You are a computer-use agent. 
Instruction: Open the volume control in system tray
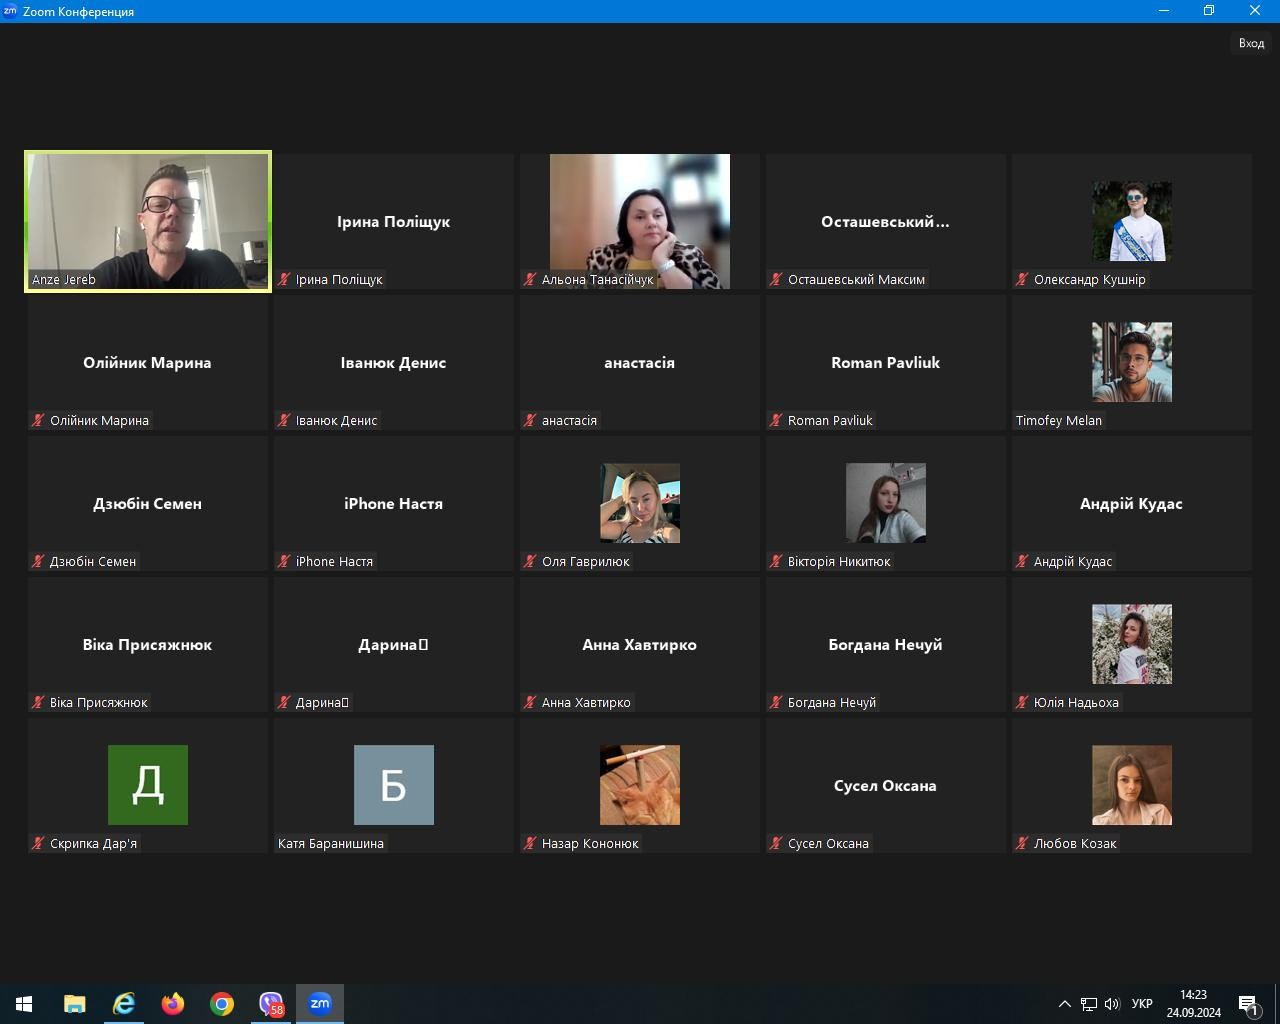[1112, 1004]
